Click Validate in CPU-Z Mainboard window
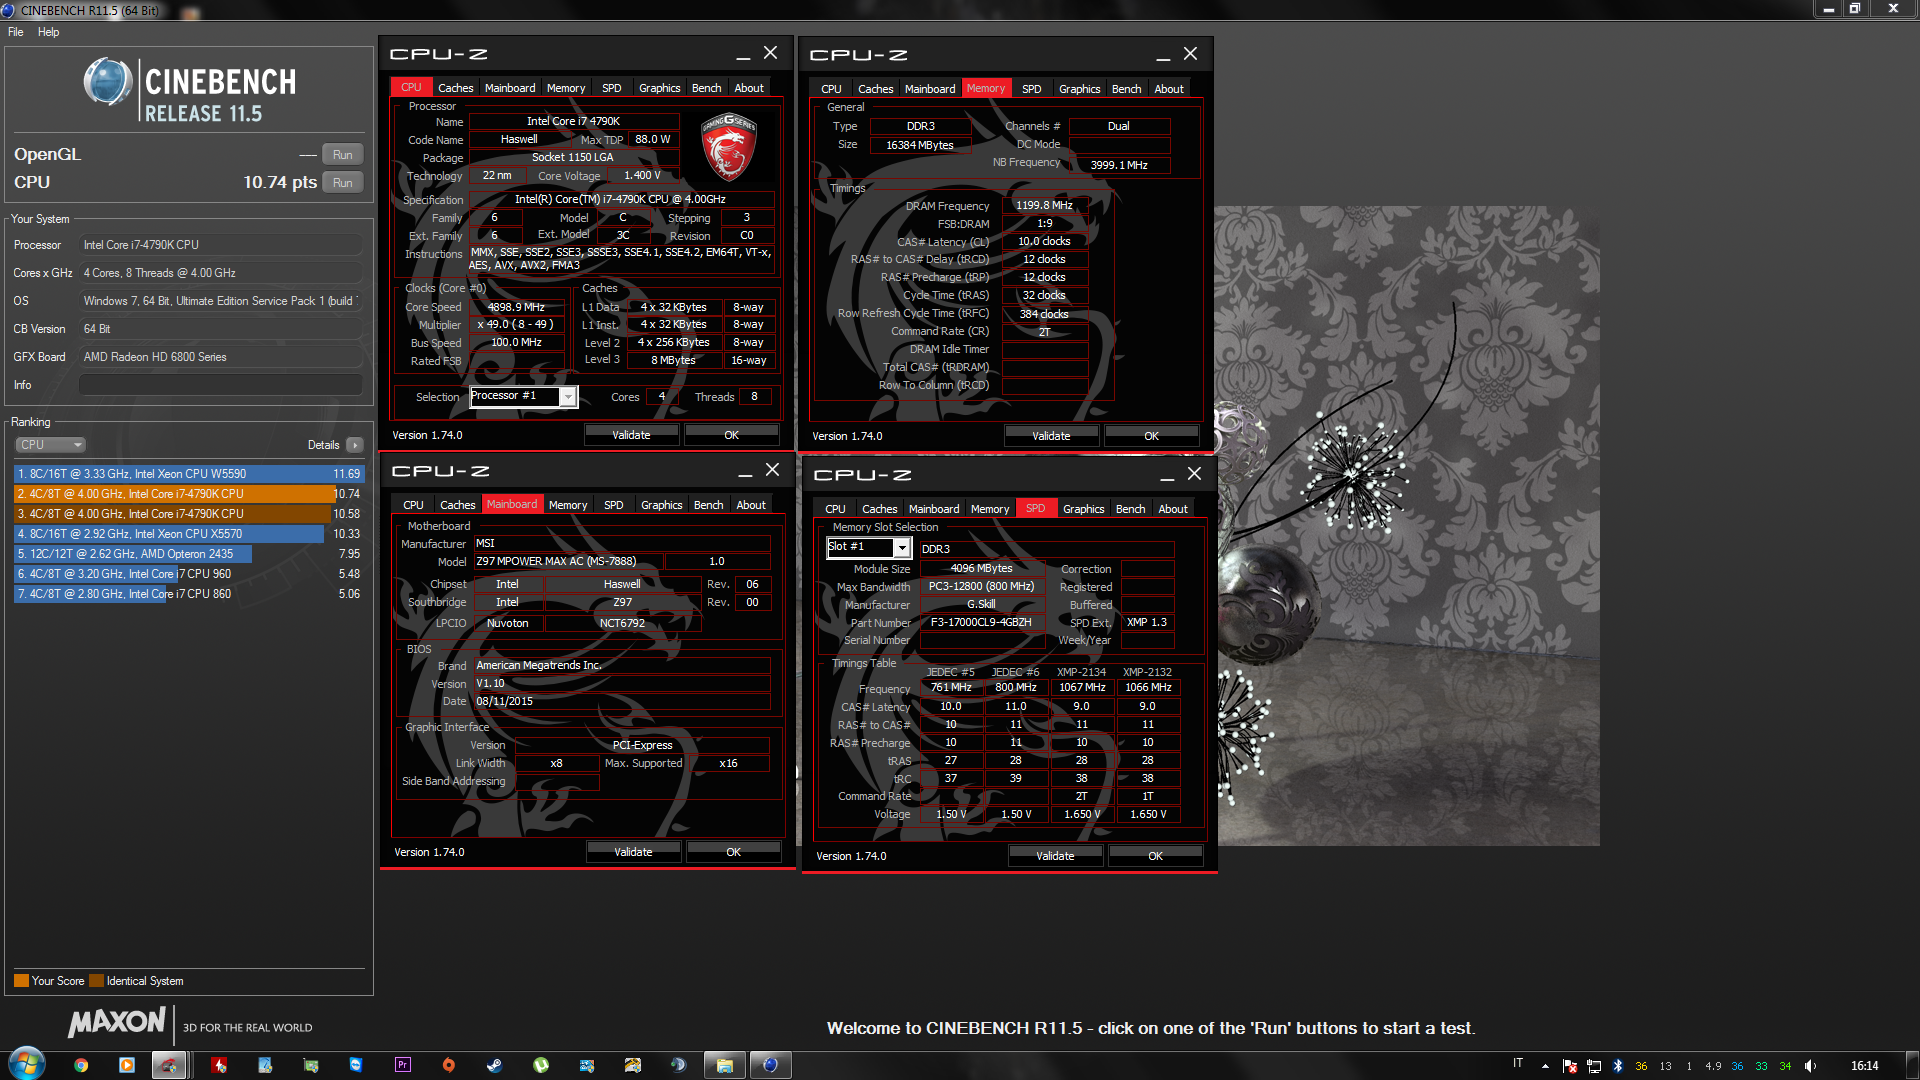The width and height of the screenshot is (1920, 1080). point(633,852)
